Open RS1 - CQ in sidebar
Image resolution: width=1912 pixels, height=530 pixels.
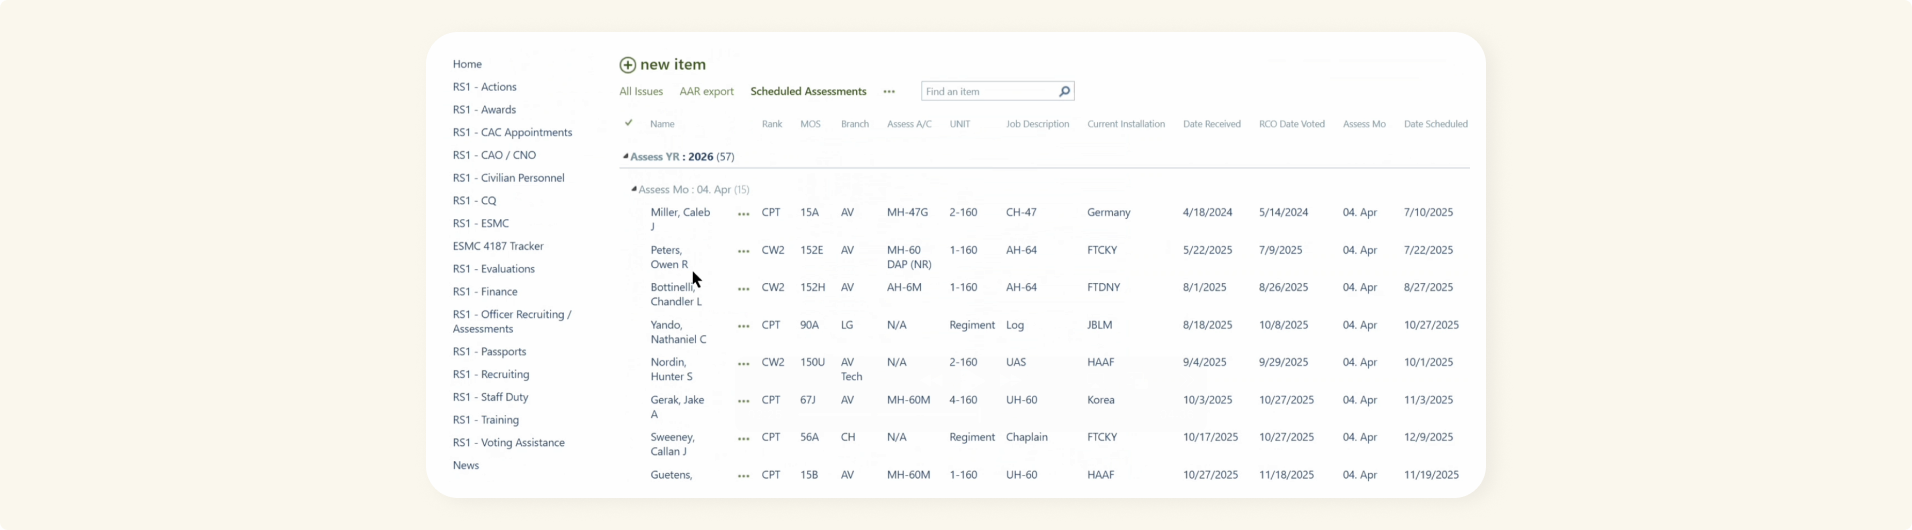point(474,201)
